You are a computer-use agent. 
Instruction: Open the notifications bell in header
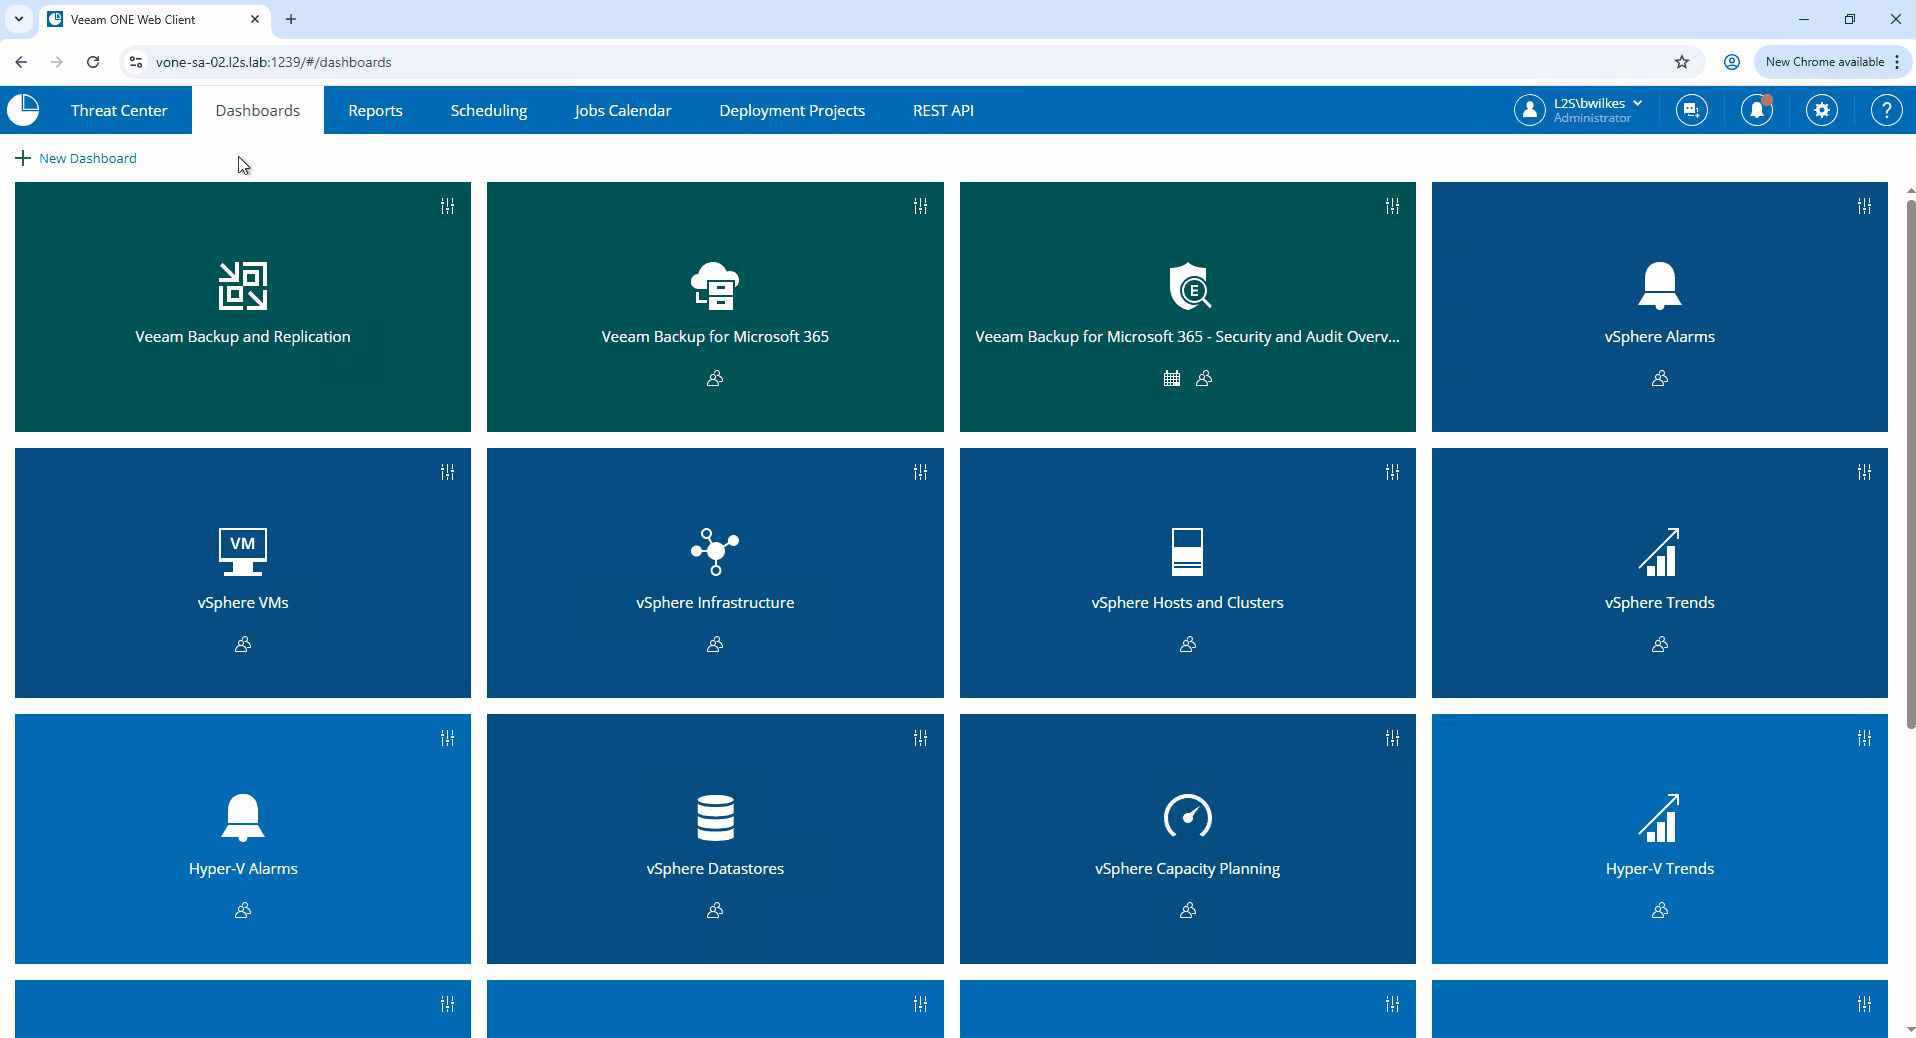(1757, 110)
